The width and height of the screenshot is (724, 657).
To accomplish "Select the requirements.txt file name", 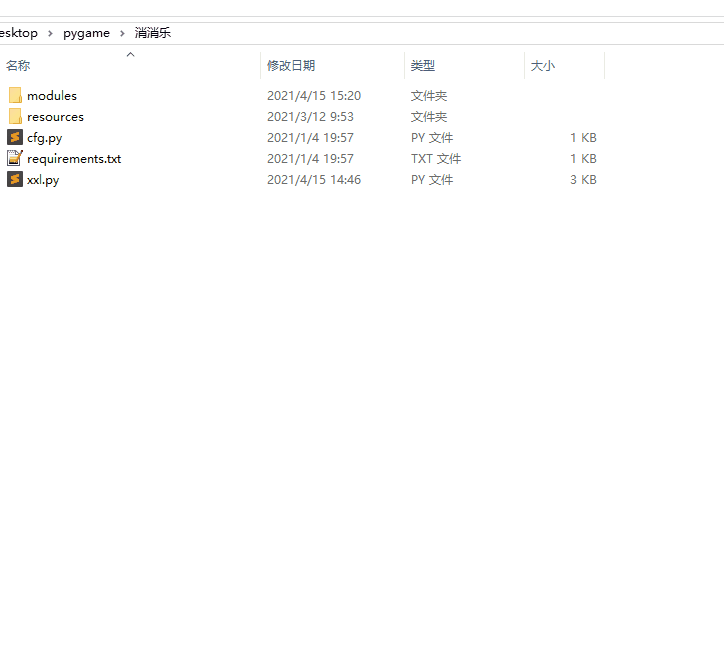I will [x=74, y=159].
